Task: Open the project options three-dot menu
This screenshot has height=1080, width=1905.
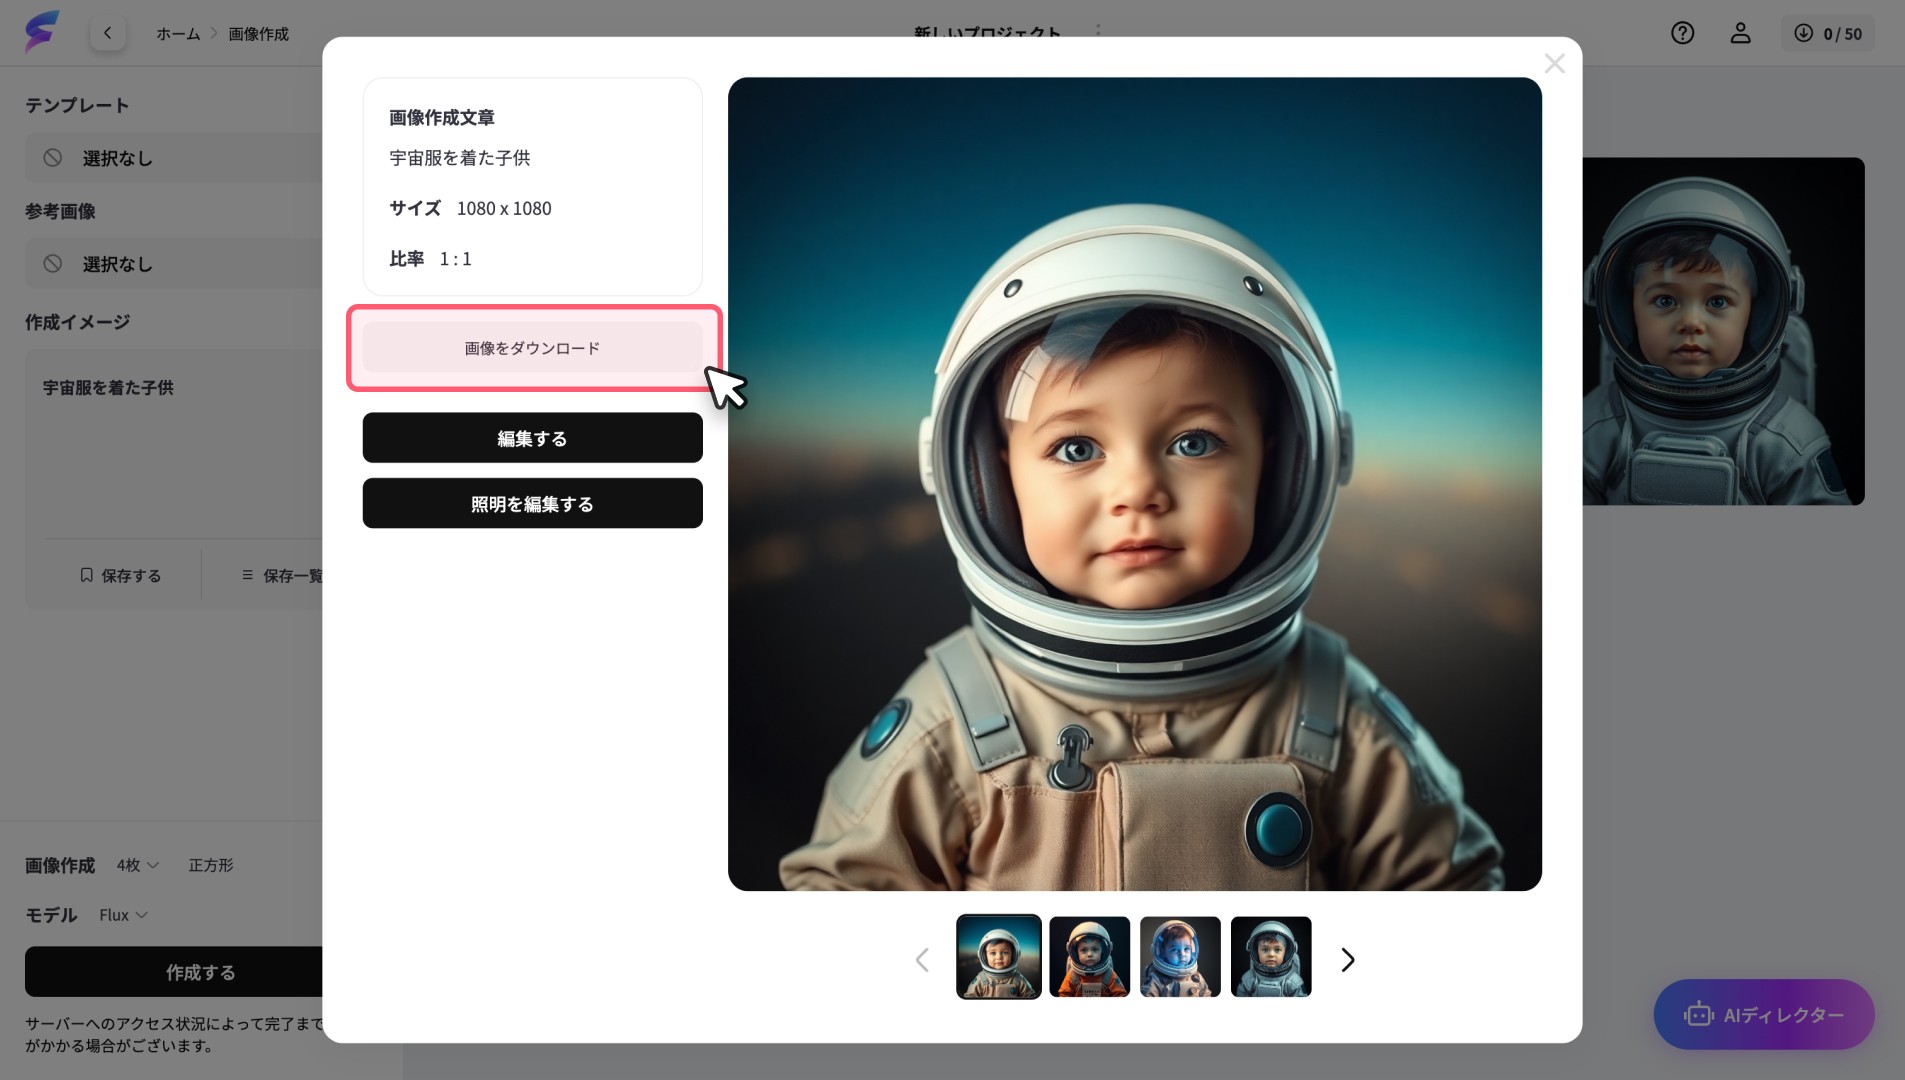Action: pyautogui.click(x=1099, y=32)
